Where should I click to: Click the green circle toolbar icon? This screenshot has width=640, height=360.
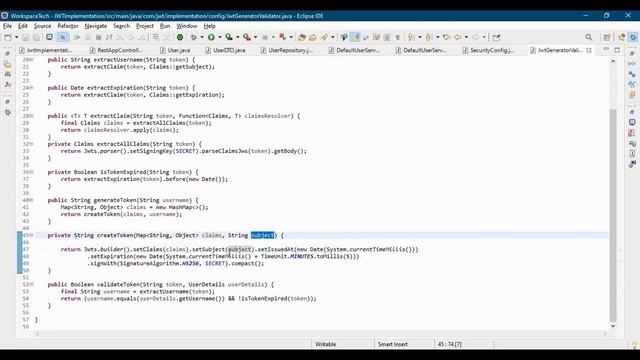[x=180, y=37]
